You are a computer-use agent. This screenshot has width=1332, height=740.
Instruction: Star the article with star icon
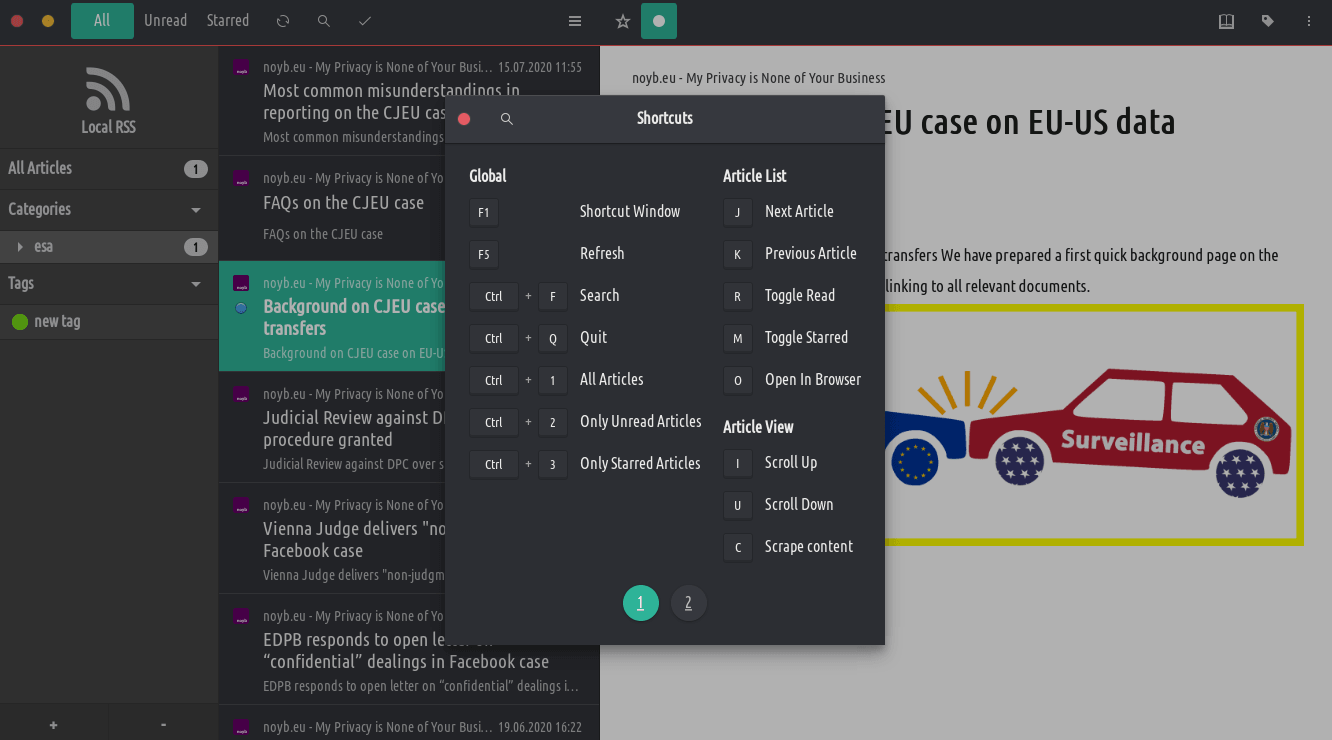622,21
